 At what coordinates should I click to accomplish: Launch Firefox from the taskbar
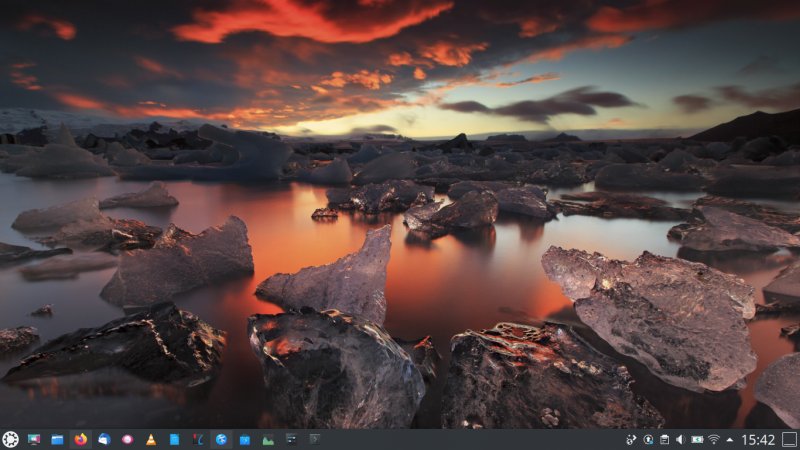click(x=81, y=439)
